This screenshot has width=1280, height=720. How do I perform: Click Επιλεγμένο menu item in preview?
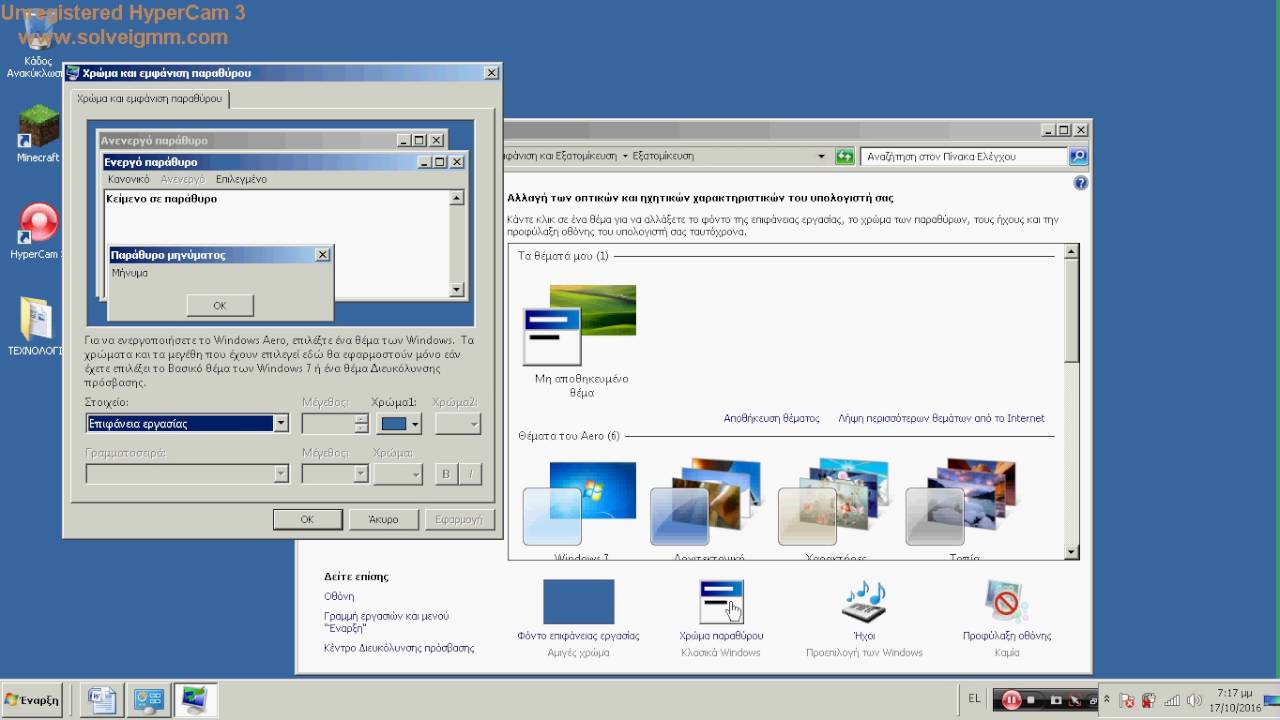pos(241,179)
